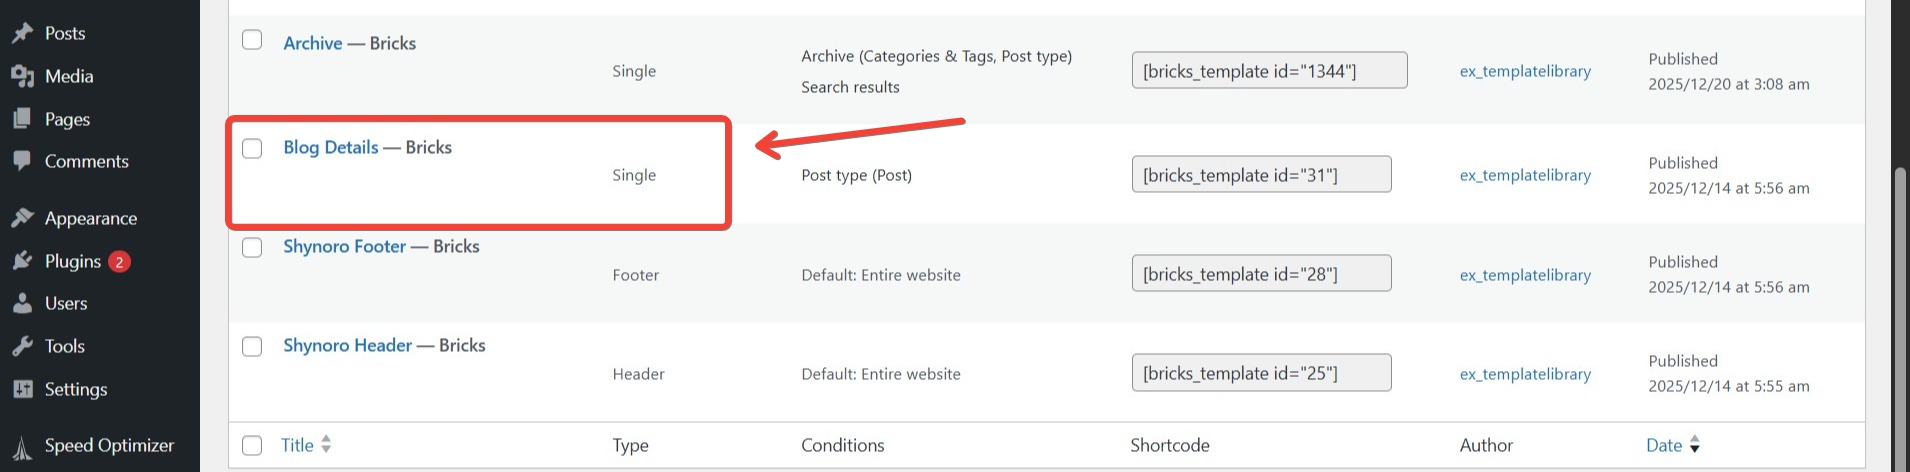The width and height of the screenshot is (1910, 472).
Task: Click the Comments speech bubble icon
Action: 22,161
